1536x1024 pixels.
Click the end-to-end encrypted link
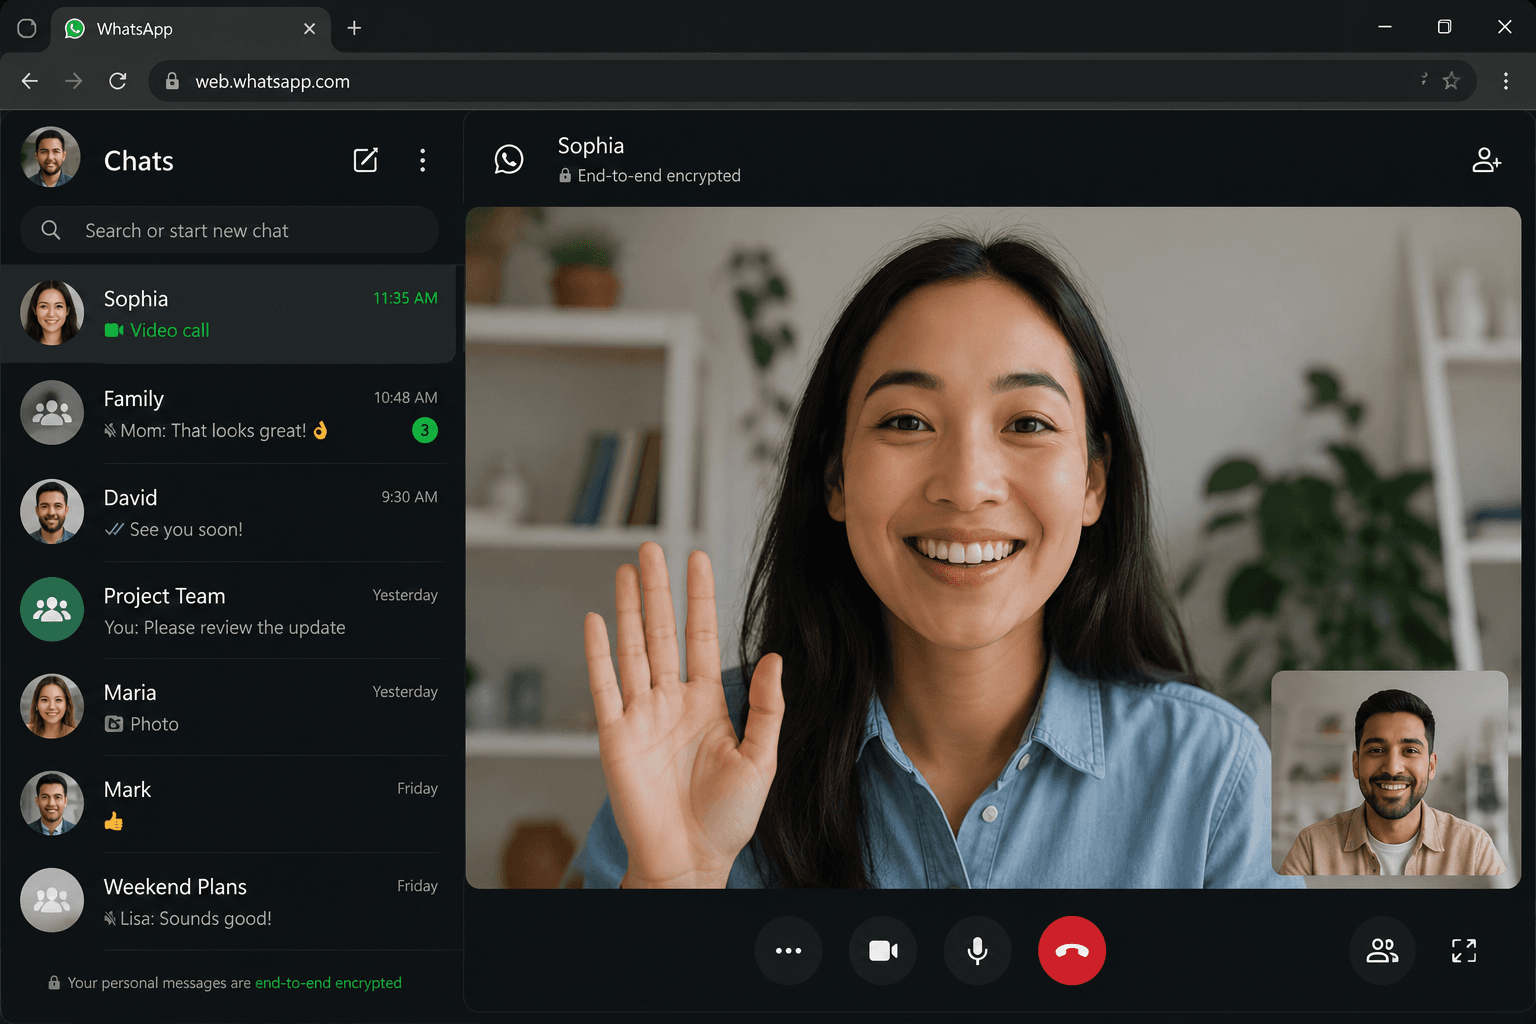coord(328,983)
